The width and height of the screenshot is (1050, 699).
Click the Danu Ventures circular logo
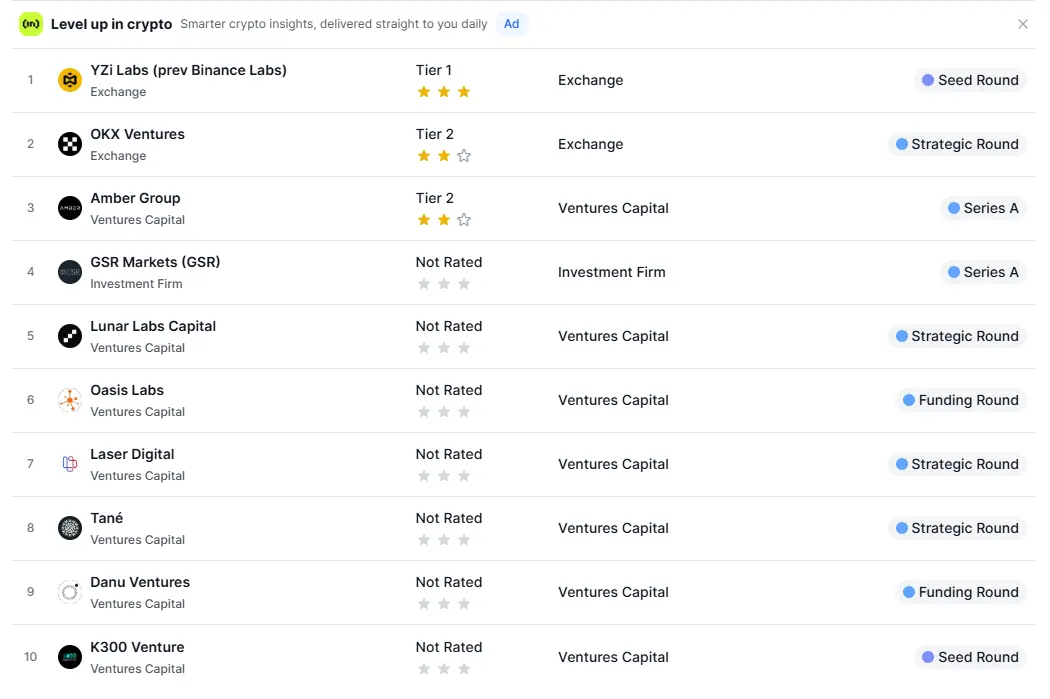point(70,592)
